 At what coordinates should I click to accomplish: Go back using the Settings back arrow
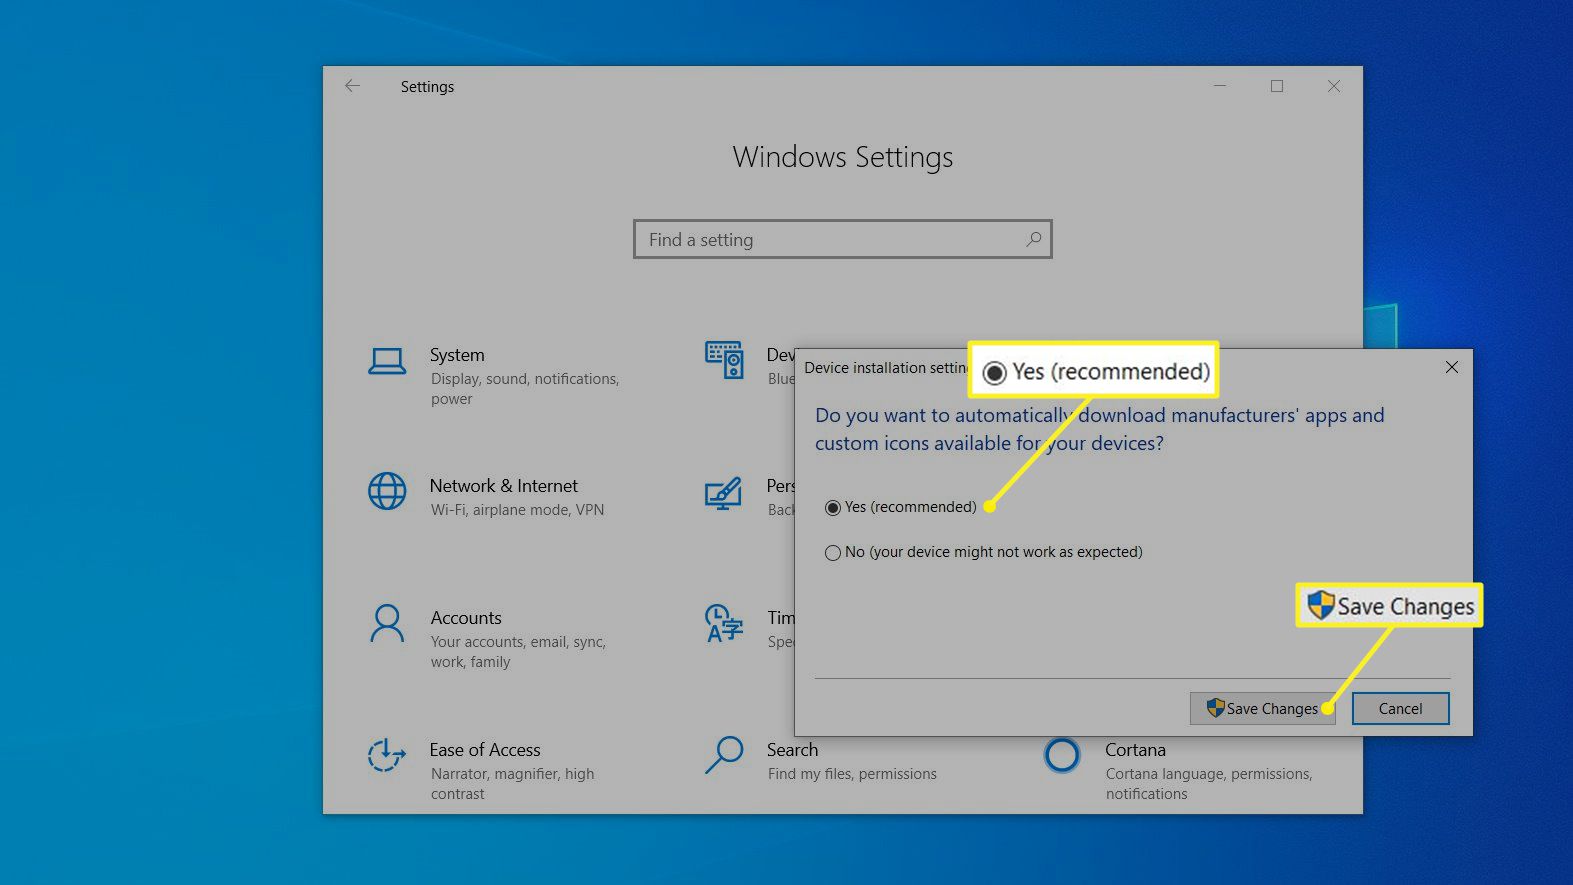tap(352, 86)
